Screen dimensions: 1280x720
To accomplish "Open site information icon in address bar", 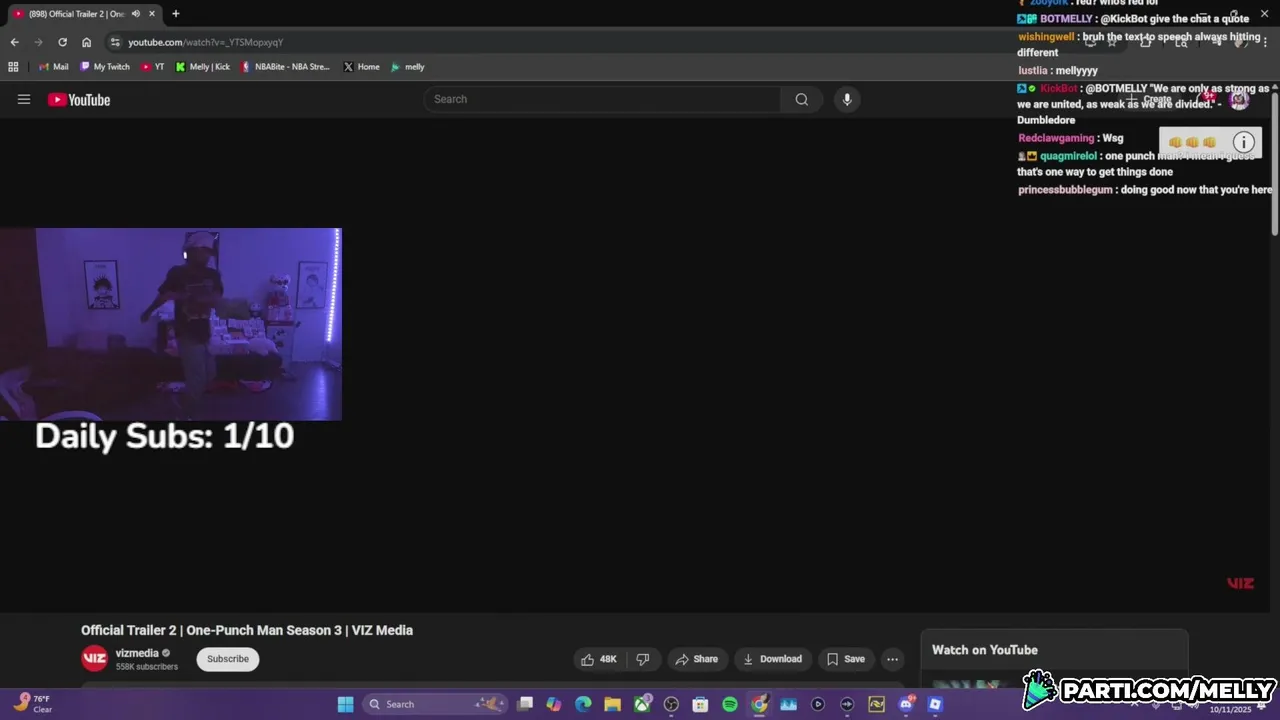I will click(115, 42).
